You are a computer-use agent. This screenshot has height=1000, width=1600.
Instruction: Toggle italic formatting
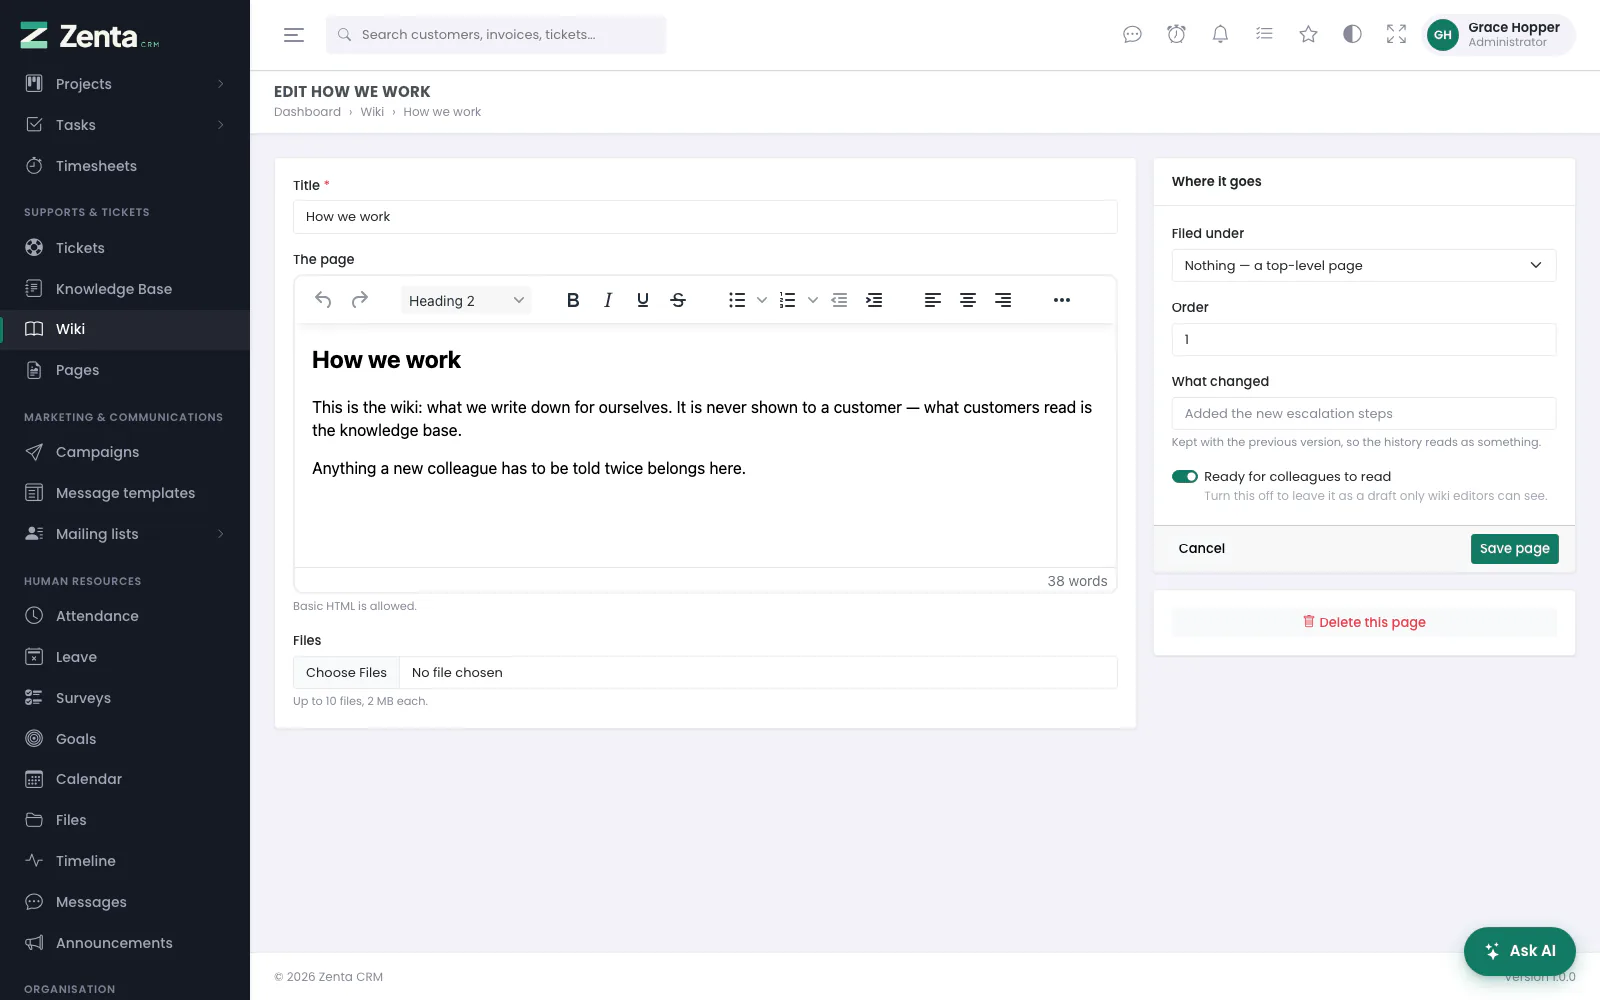pos(608,300)
